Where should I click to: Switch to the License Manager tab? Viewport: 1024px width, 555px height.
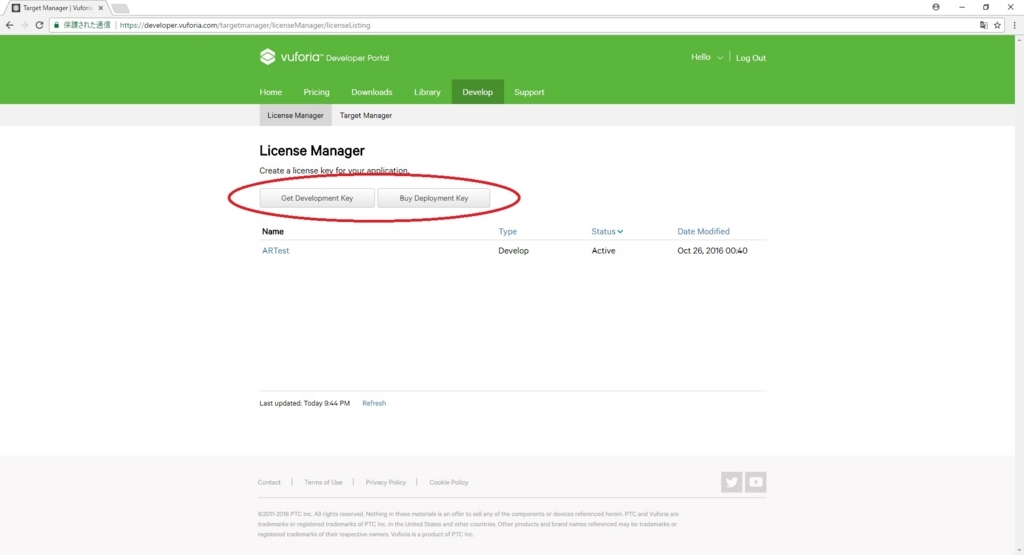(295, 115)
